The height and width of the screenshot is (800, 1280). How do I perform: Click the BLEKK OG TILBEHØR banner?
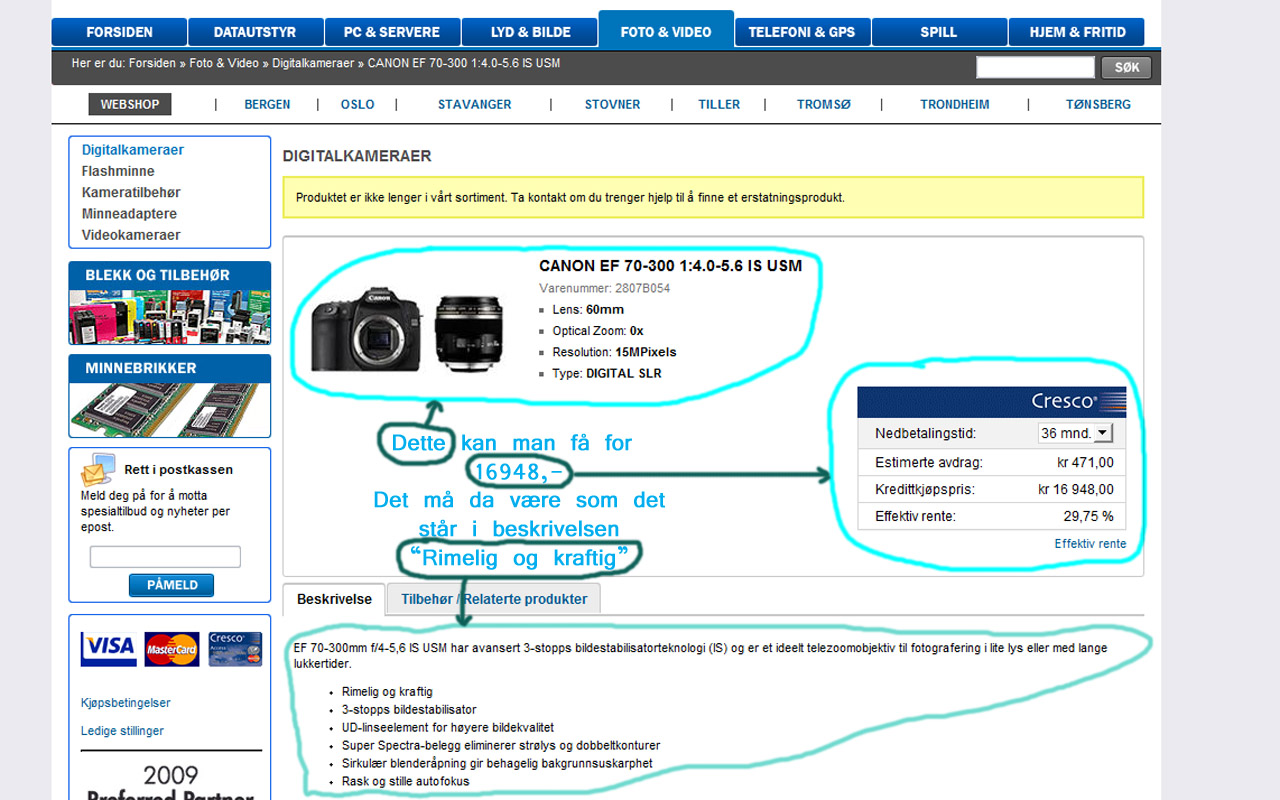pos(170,303)
